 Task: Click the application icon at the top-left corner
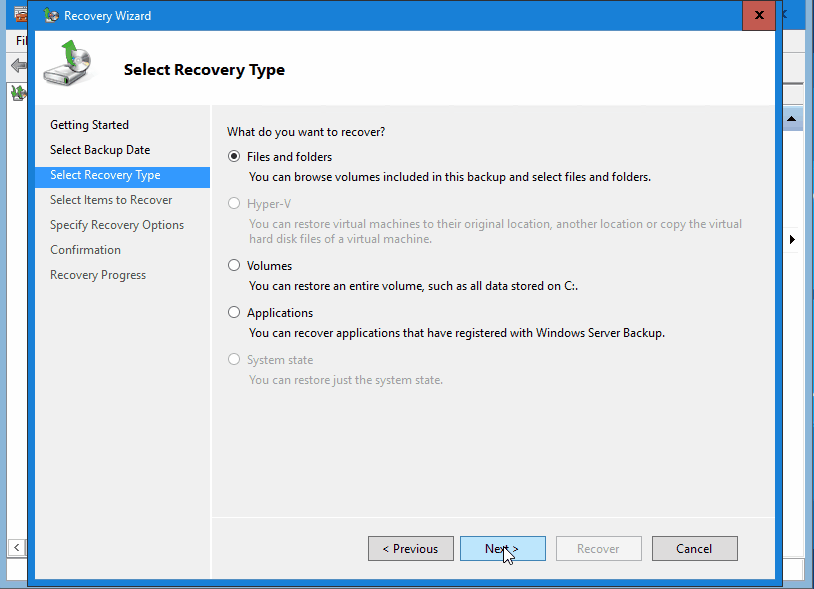pyautogui.click(x=19, y=15)
